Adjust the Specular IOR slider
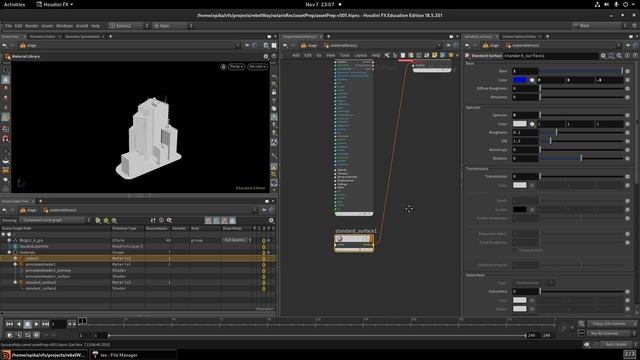The height and width of the screenshot is (360, 640). coord(582,141)
